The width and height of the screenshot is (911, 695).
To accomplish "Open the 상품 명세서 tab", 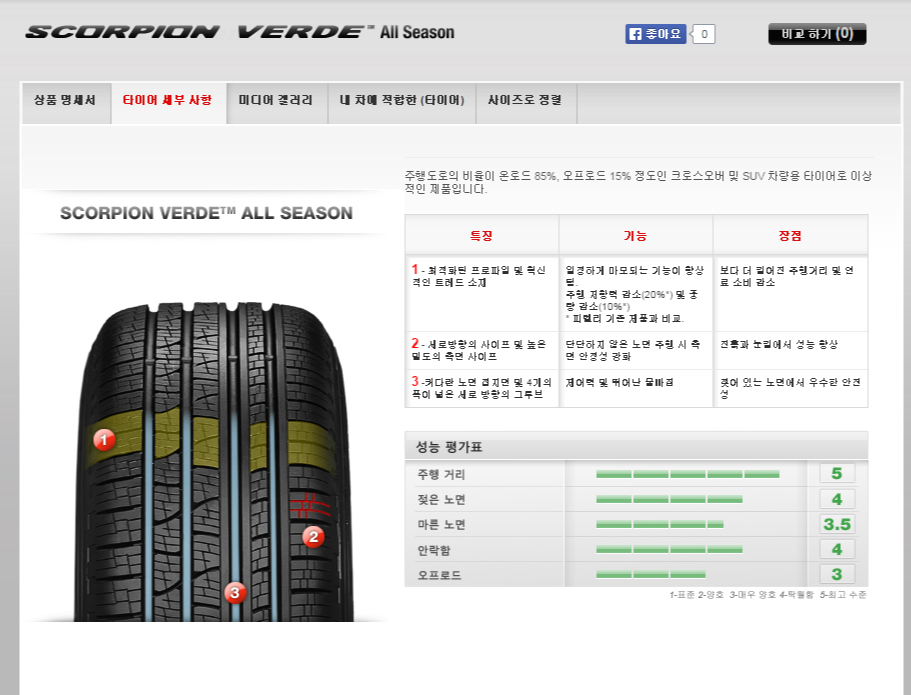I will click(x=65, y=102).
